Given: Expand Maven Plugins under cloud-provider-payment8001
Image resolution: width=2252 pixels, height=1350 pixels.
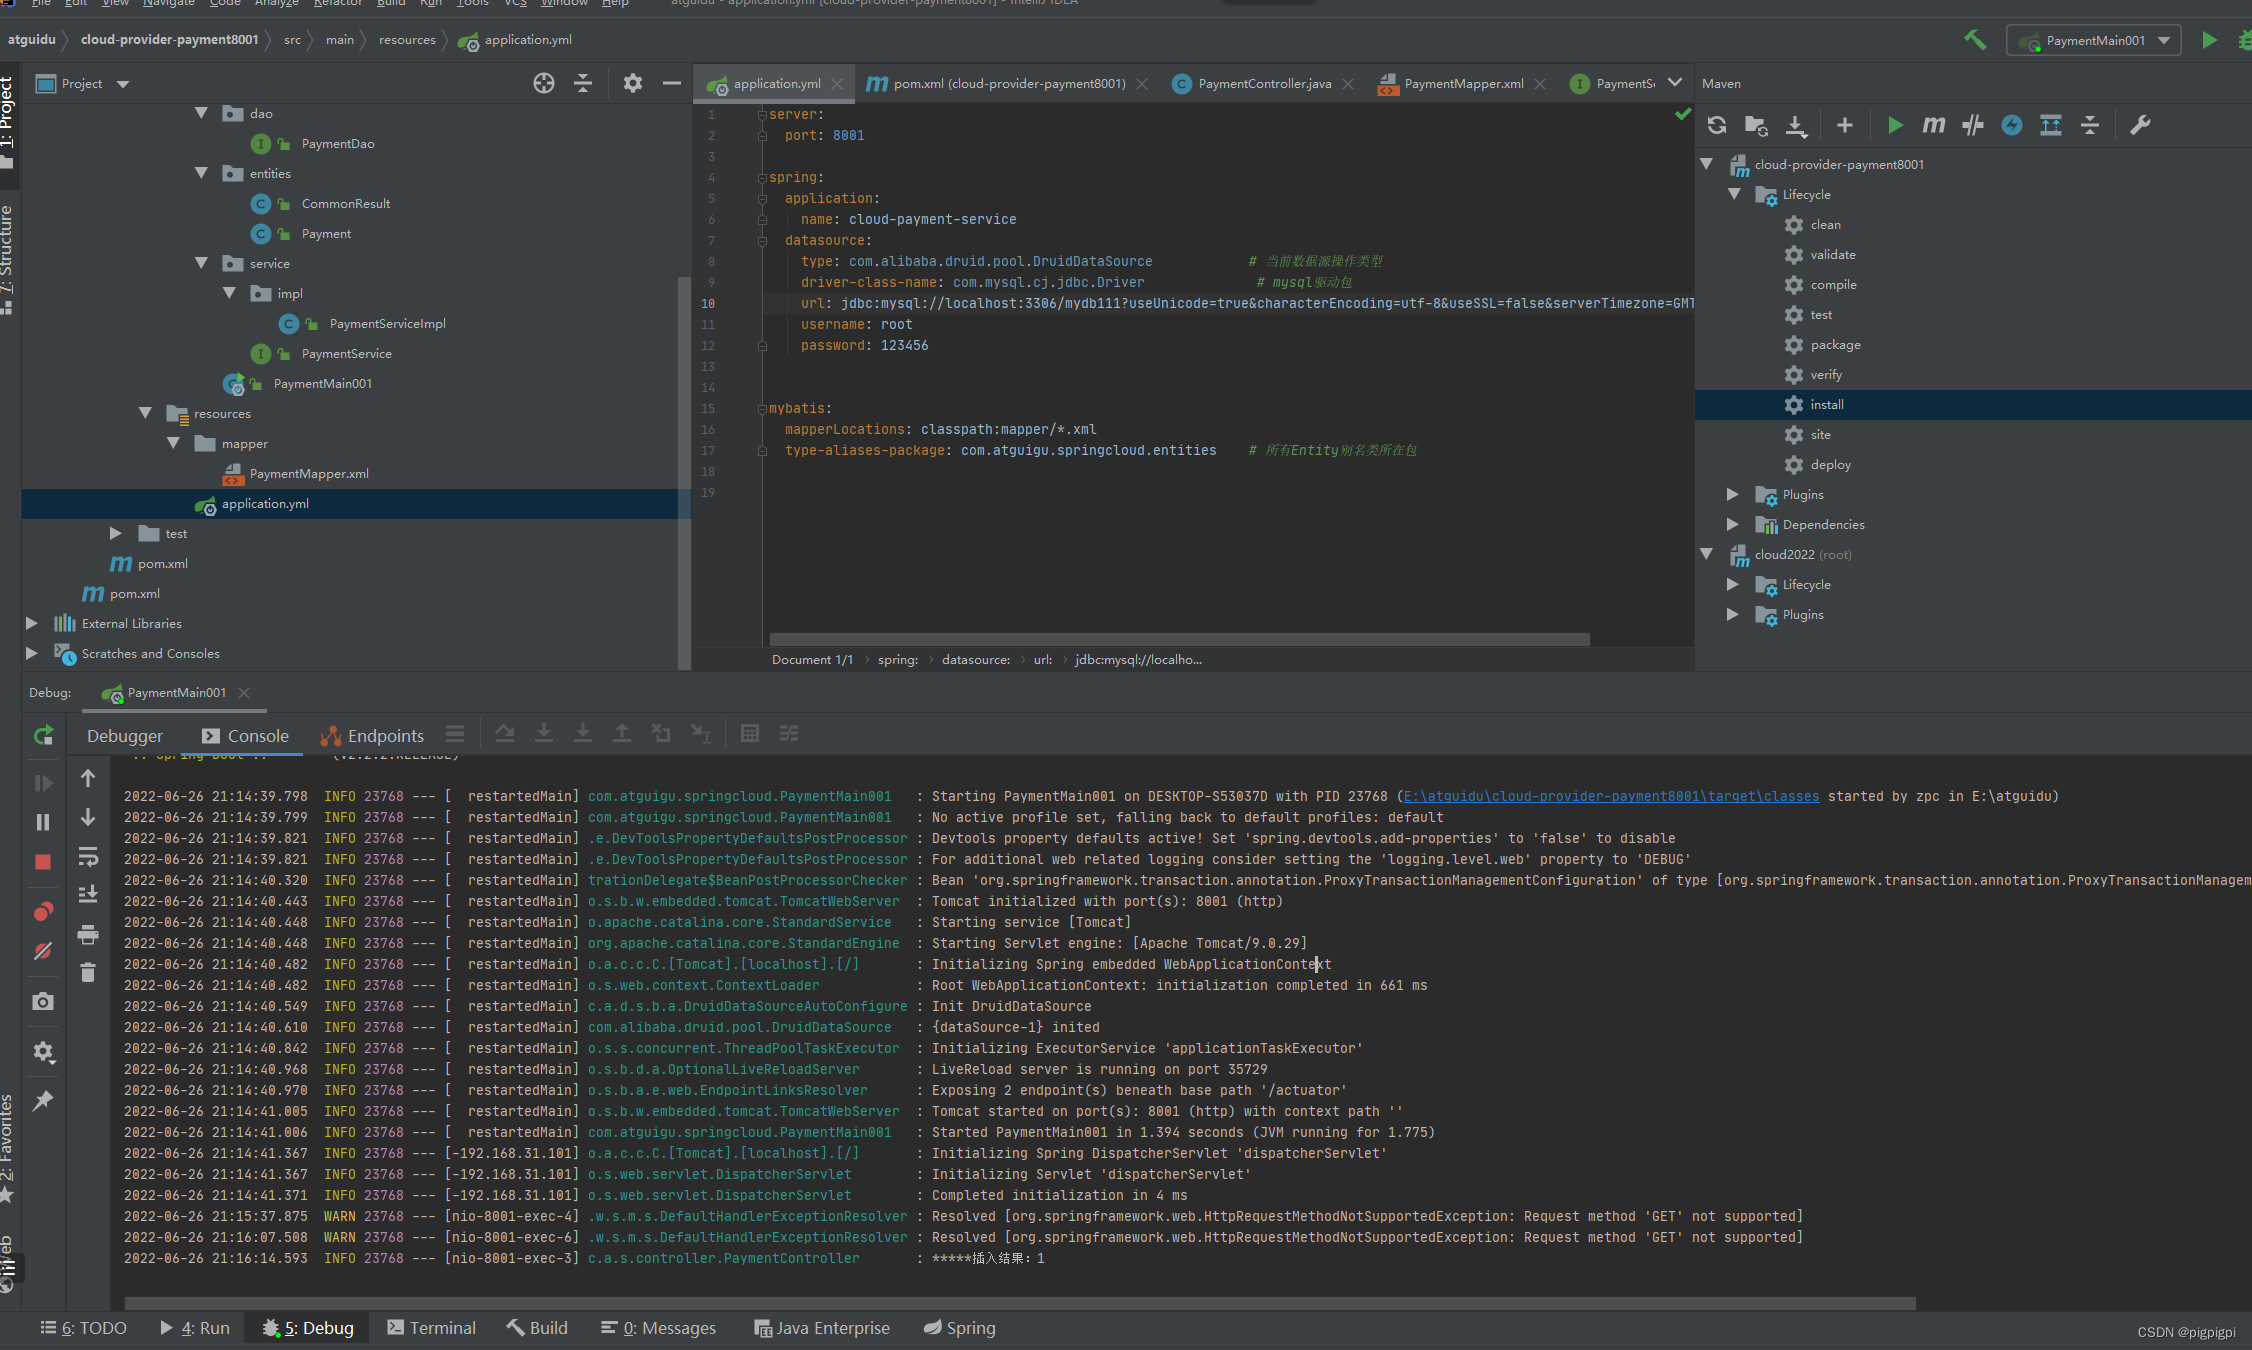Looking at the screenshot, I should pos(1732,494).
